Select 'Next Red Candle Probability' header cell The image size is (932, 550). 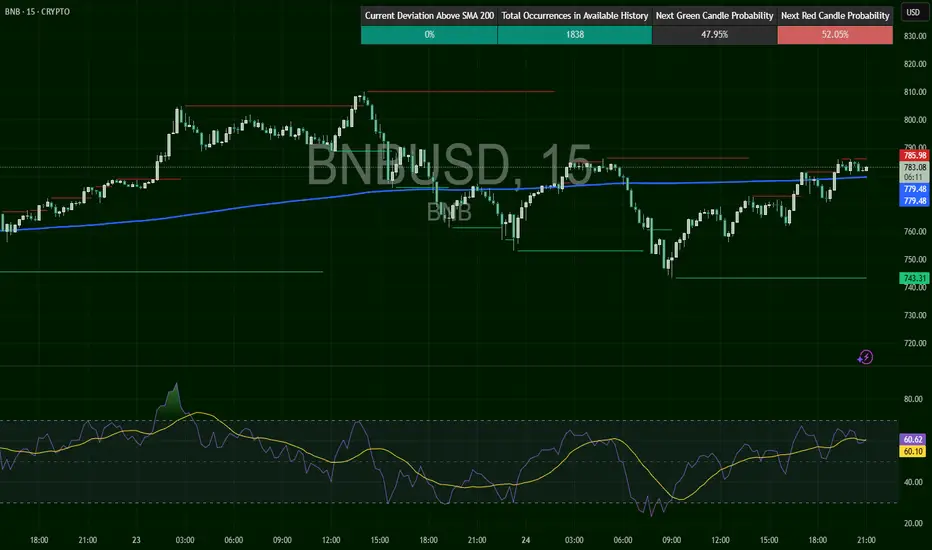click(835, 15)
